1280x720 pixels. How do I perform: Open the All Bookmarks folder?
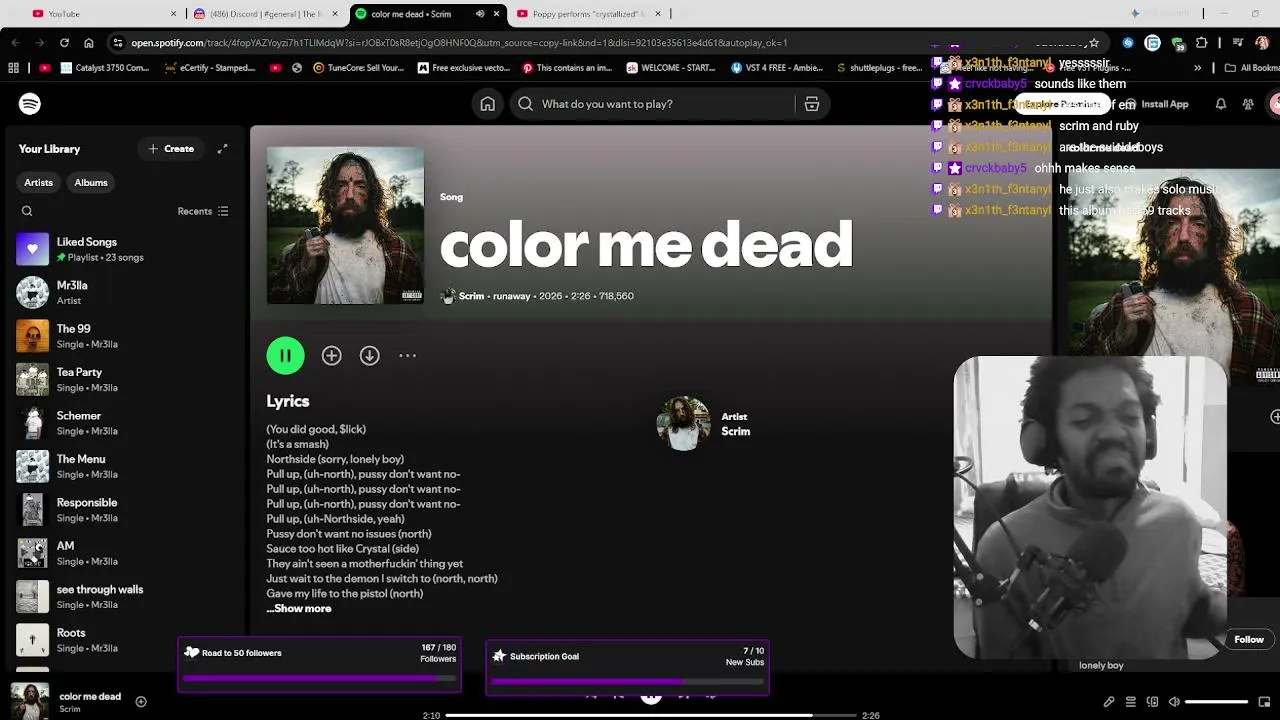(1251, 68)
